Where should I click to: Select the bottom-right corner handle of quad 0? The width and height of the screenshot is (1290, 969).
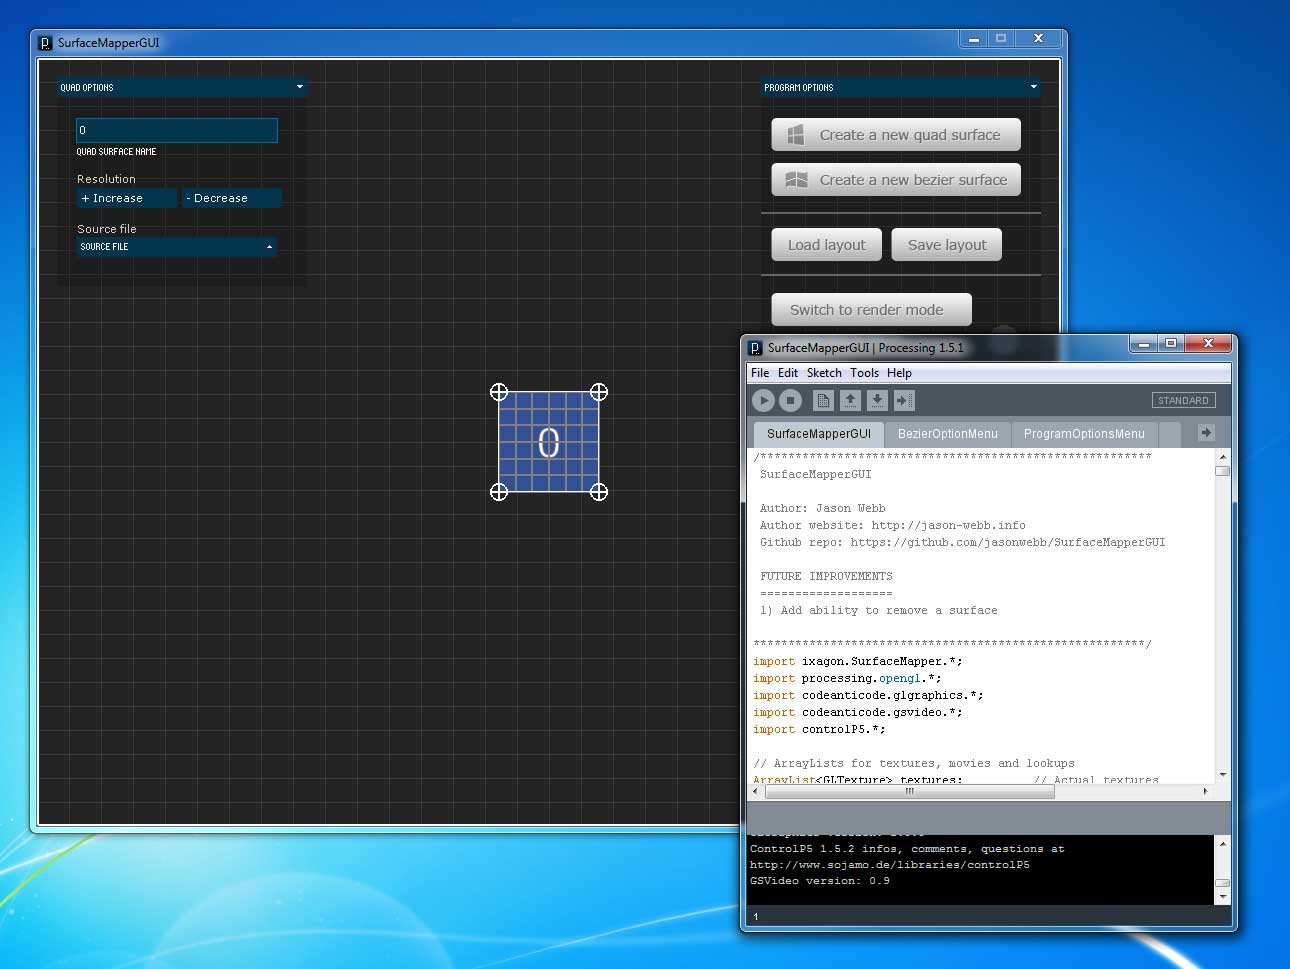(599, 491)
